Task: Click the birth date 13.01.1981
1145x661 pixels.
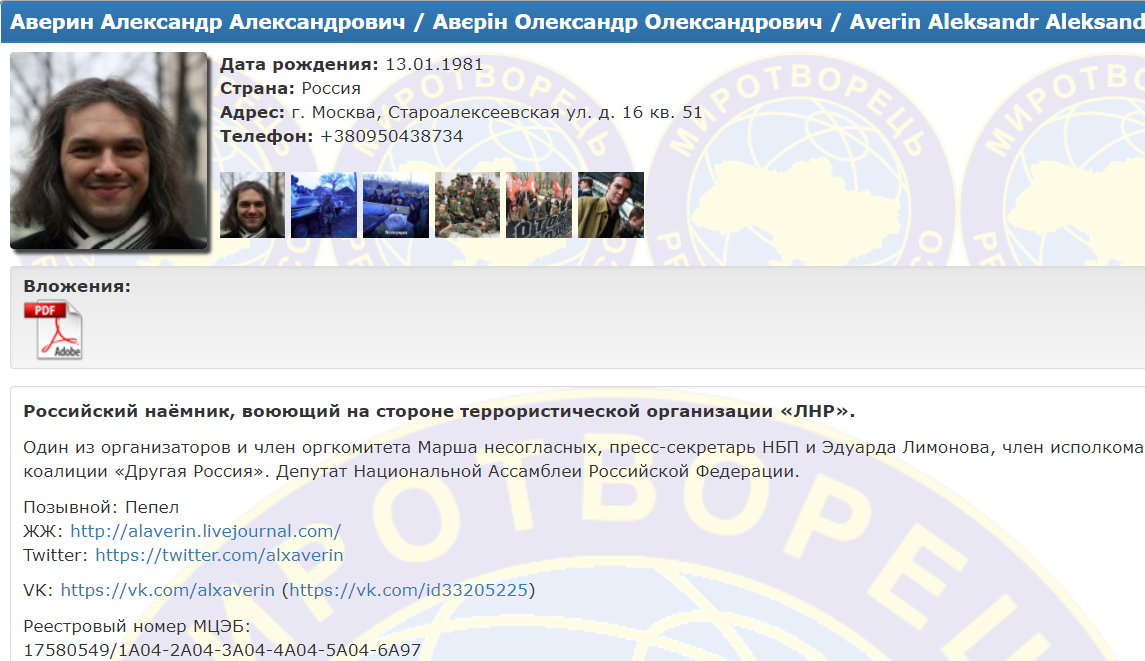Action: coord(434,64)
